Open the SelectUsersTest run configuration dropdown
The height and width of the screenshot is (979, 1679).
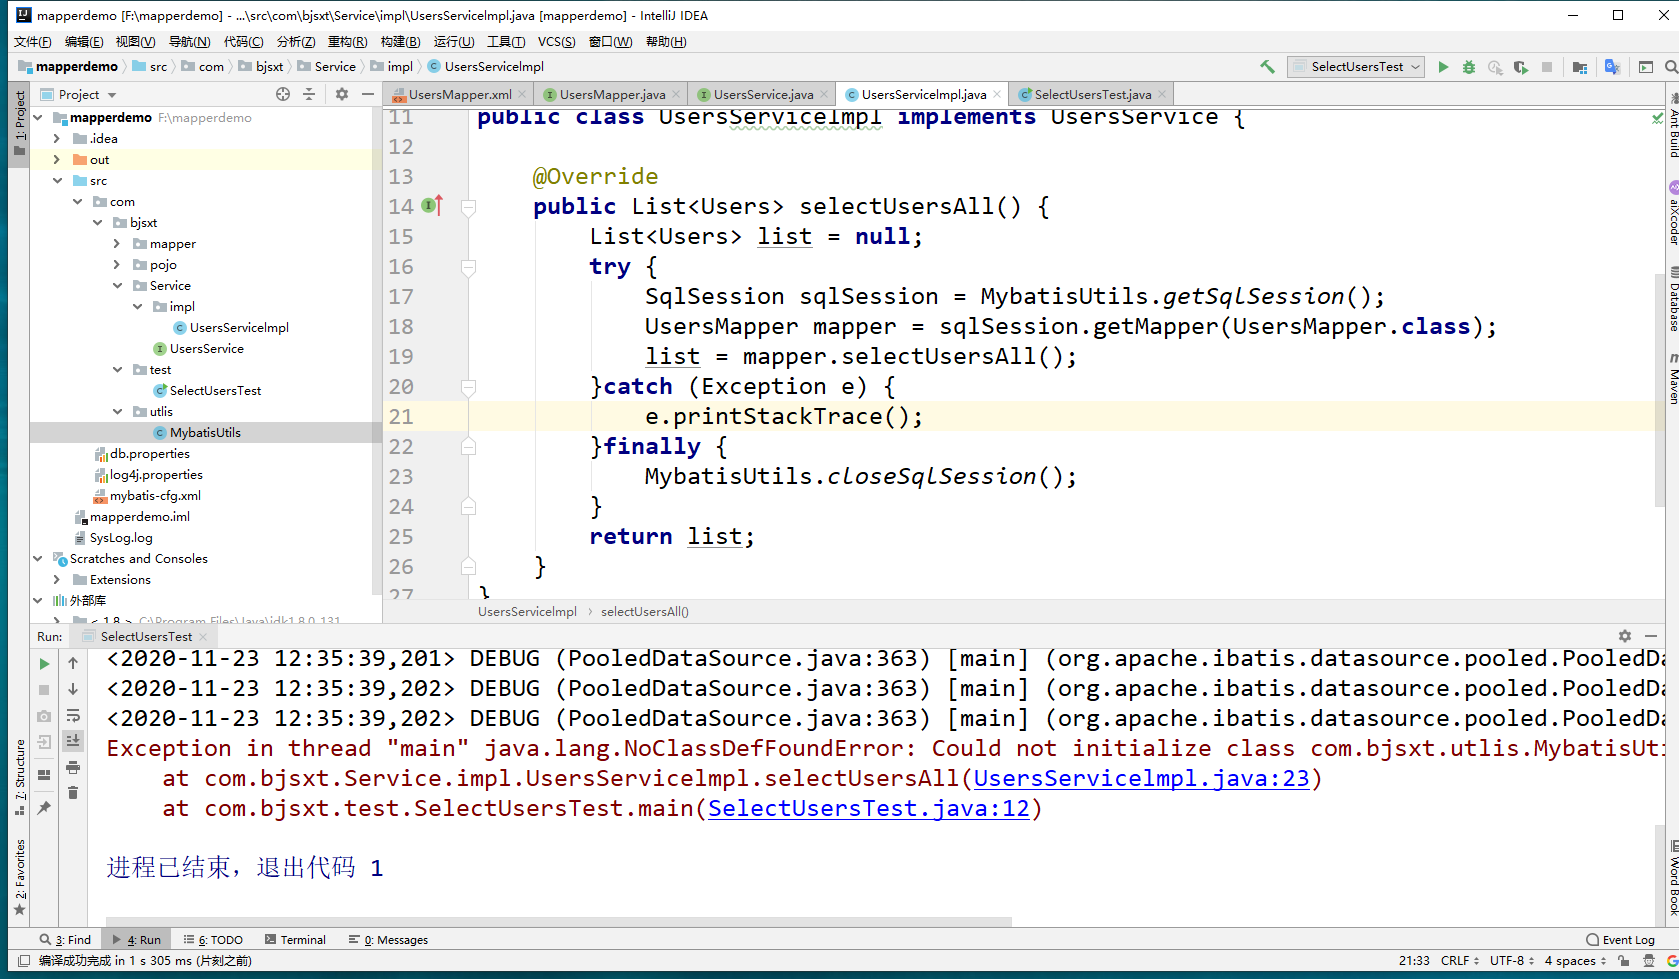pos(1357,67)
